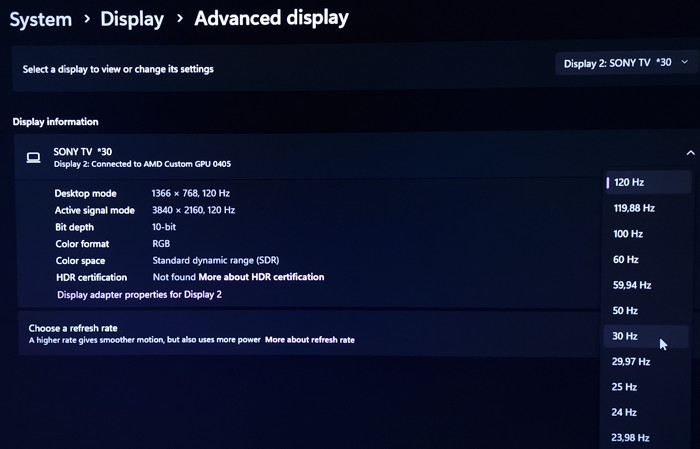This screenshot has width=700, height=449.
Task: Pick 60 Hz in the refresh rate list
Action: click(626, 260)
